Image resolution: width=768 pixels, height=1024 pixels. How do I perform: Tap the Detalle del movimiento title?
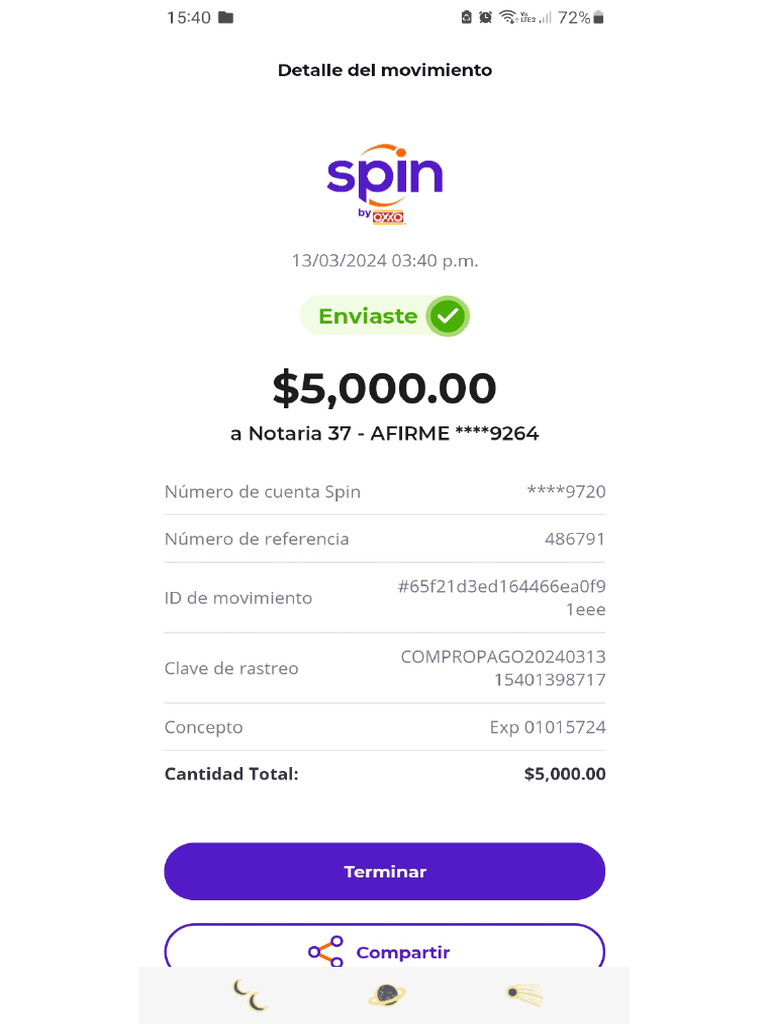pos(384,70)
